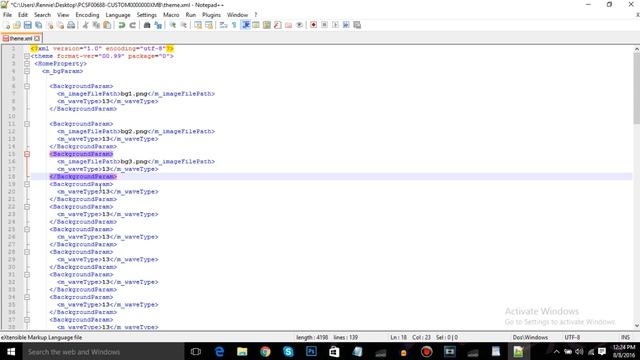The height and width of the screenshot is (360, 640).
Task: Click the Copy toolbar icon
Action: point(96,25)
